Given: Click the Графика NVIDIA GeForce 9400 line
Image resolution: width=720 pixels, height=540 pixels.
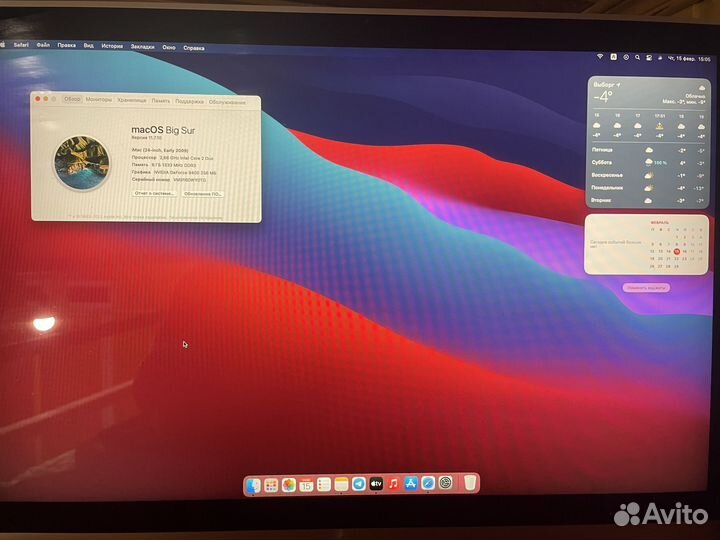Looking at the screenshot, I should click(174, 173).
